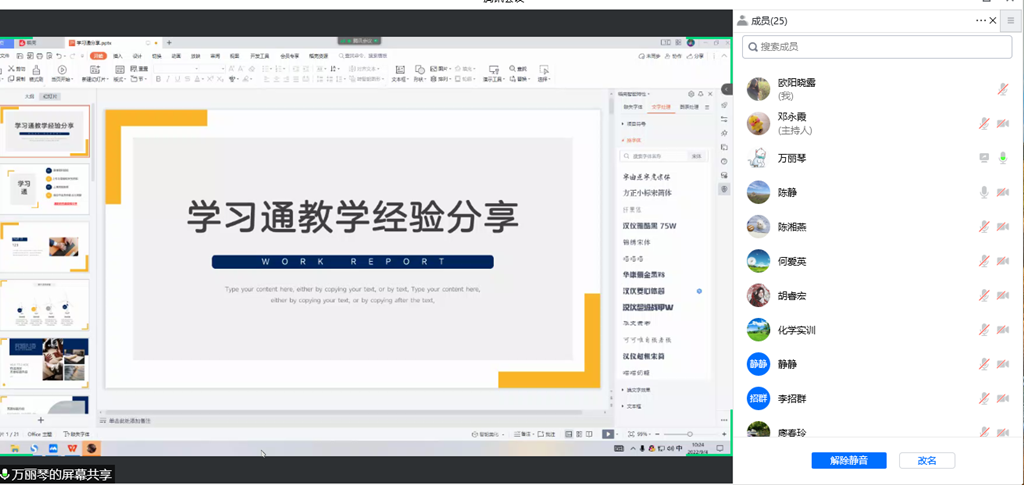Image resolution: width=1024 pixels, height=485 pixels.
Task: Open the Select (选择) dropdown
Action: point(543,79)
